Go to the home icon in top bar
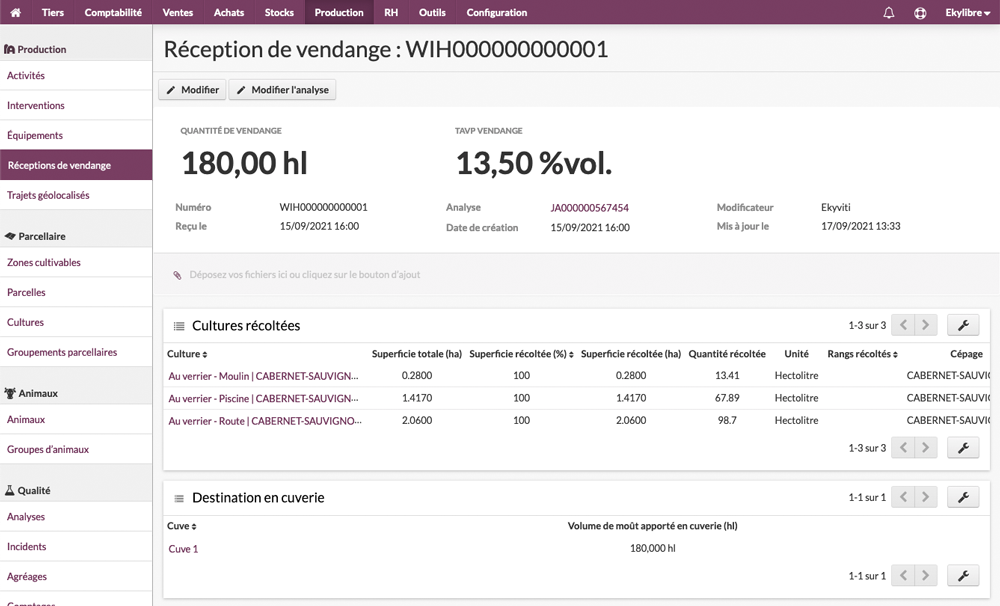The image size is (1000, 606). click(15, 12)
